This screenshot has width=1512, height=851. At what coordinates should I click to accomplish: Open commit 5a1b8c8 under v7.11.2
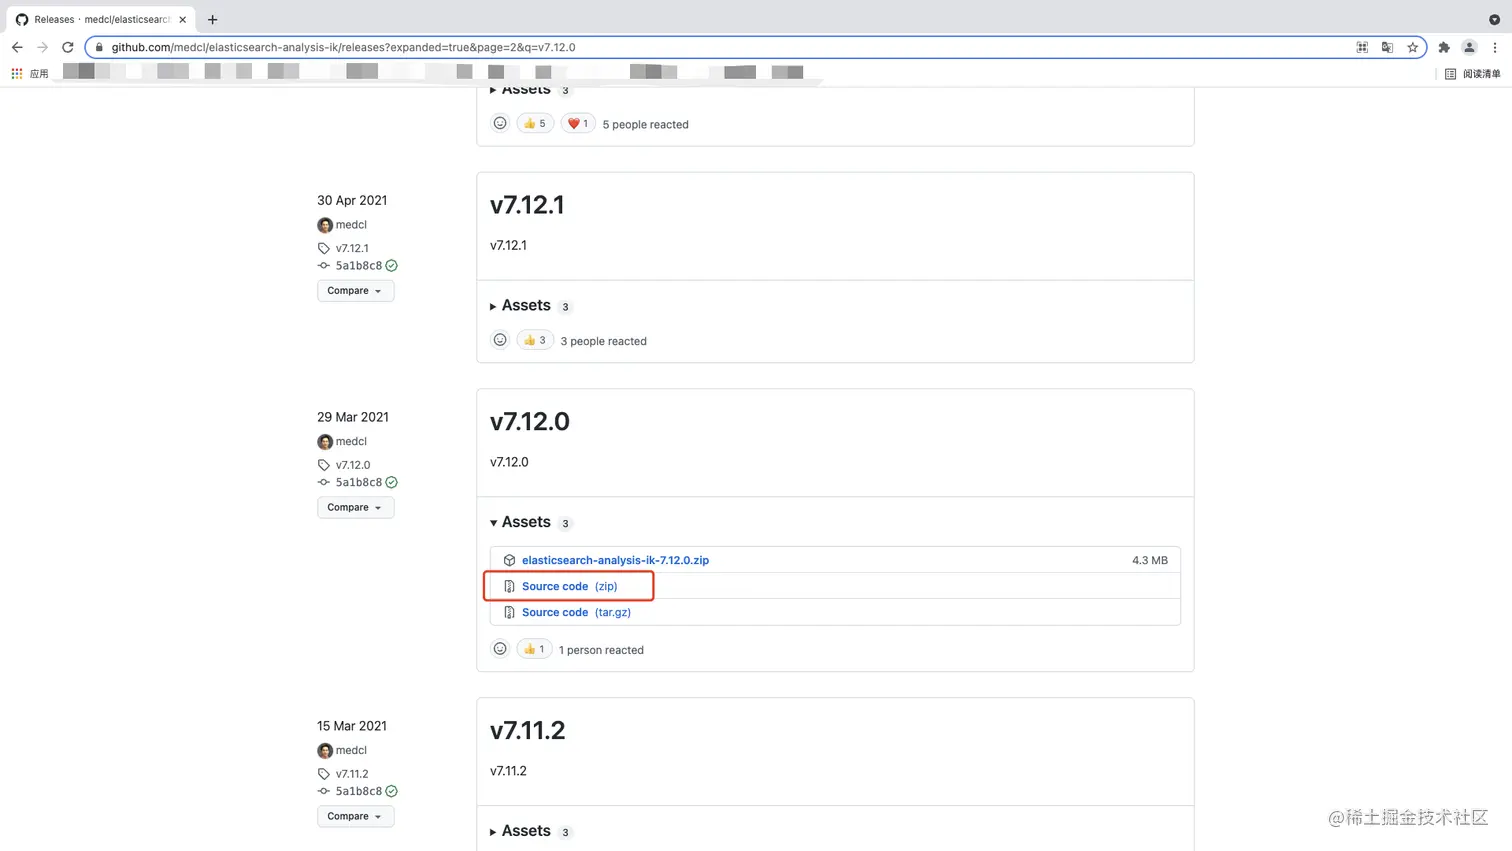[358, 791]
